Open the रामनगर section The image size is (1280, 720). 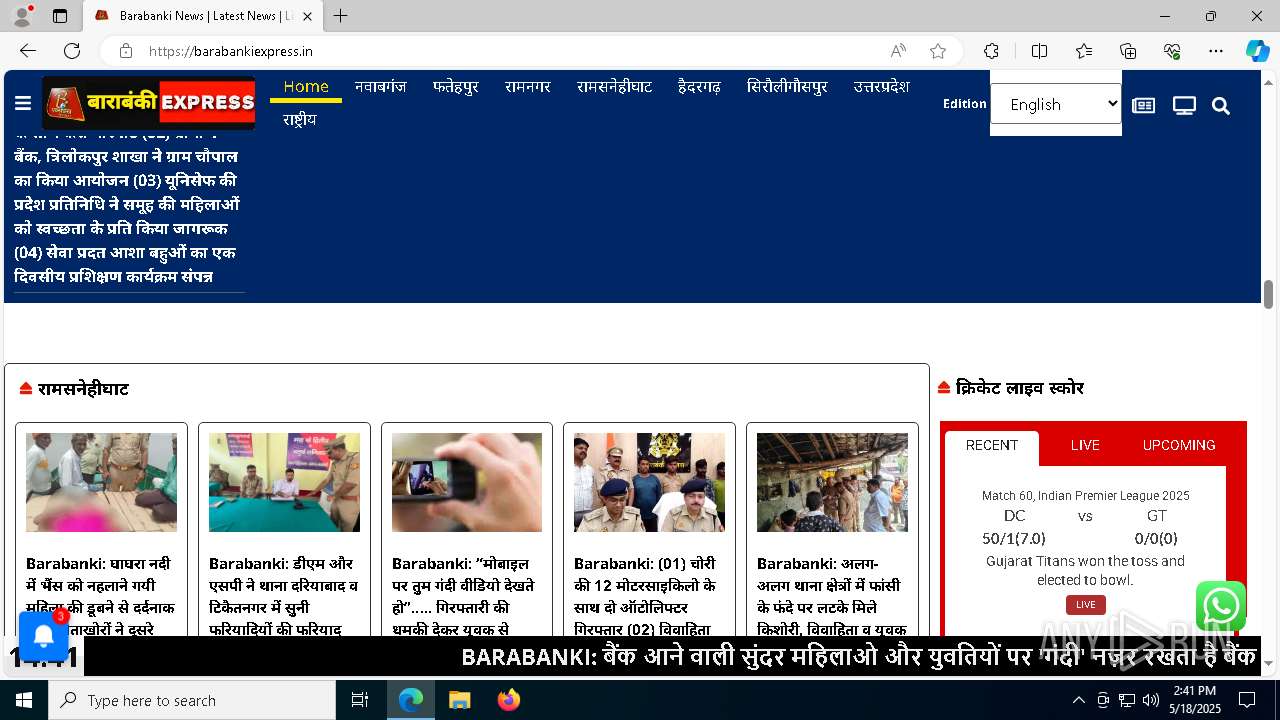point(528,87)
